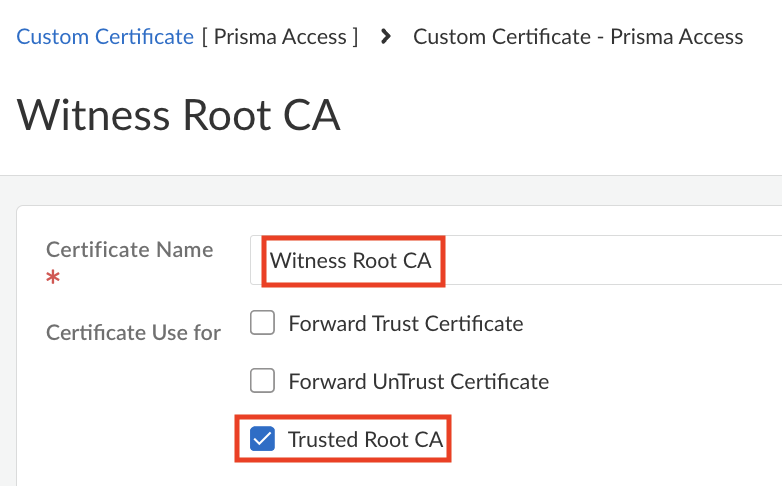Click the word Witness inside the name field
Screen dimensions: 782x486
[308, 262]
